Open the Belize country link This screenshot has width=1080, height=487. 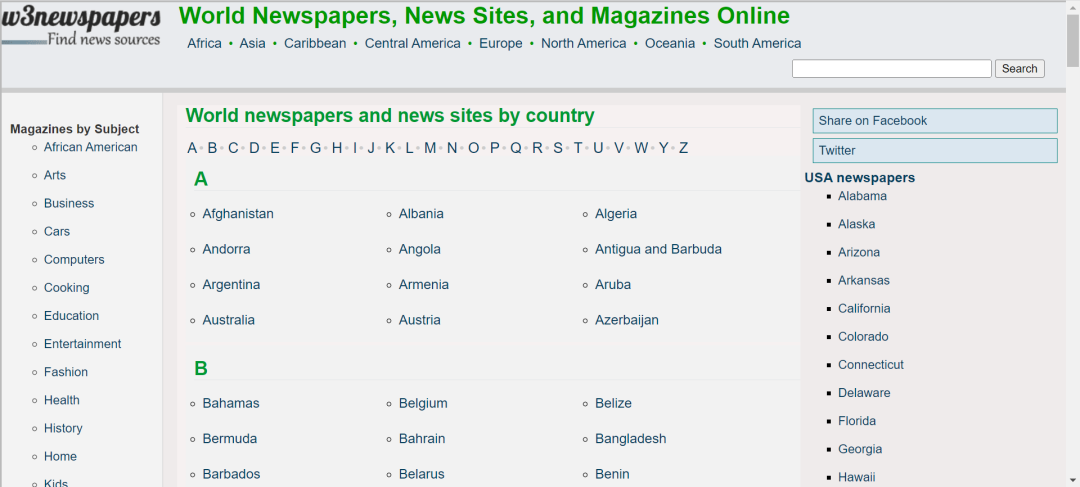(x=613, y=404)
